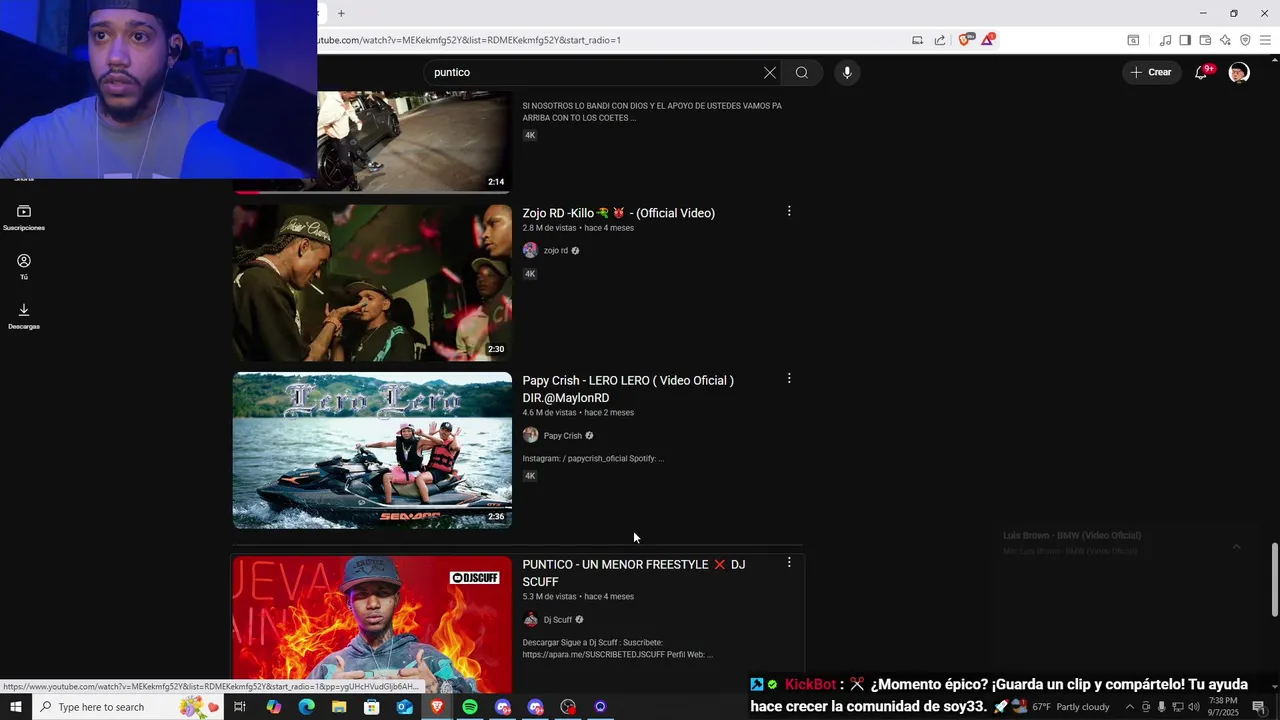Play the top video thumbnail lasting 2:14
Viewport: 1280px width, 720px height.
414,142
